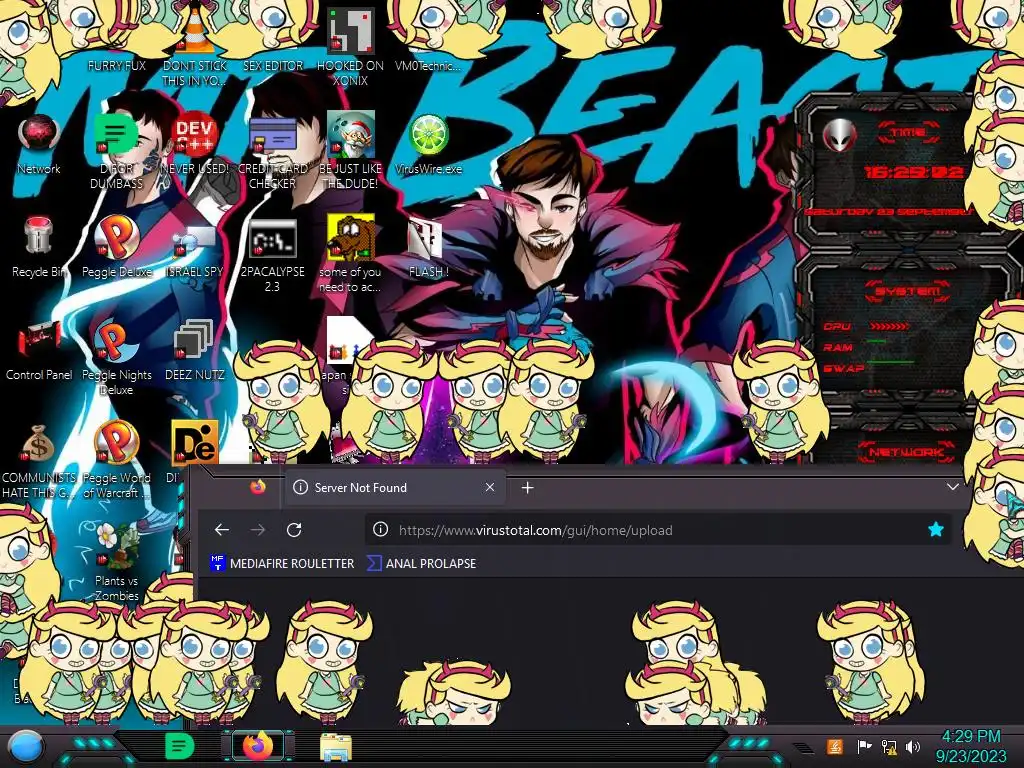Click the CPU meter on the widget
Screen dimensions: 1024x768
coord(866,326)
